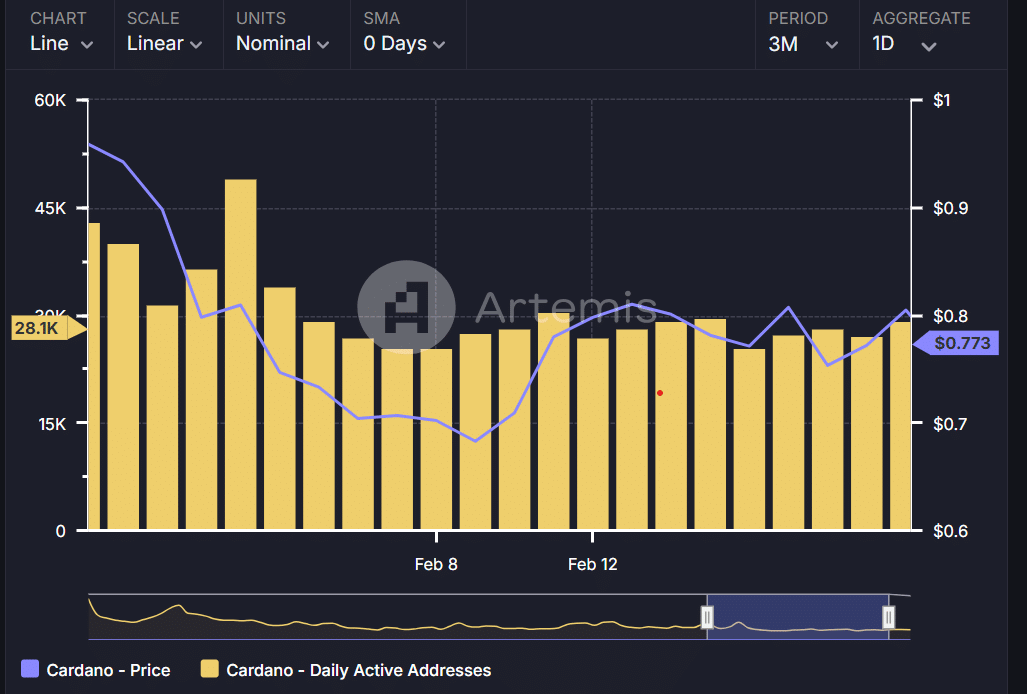Viewport: 1027px width, 694px height.
Task: Click the $0.773 price value marker
Action: (960, 343)
